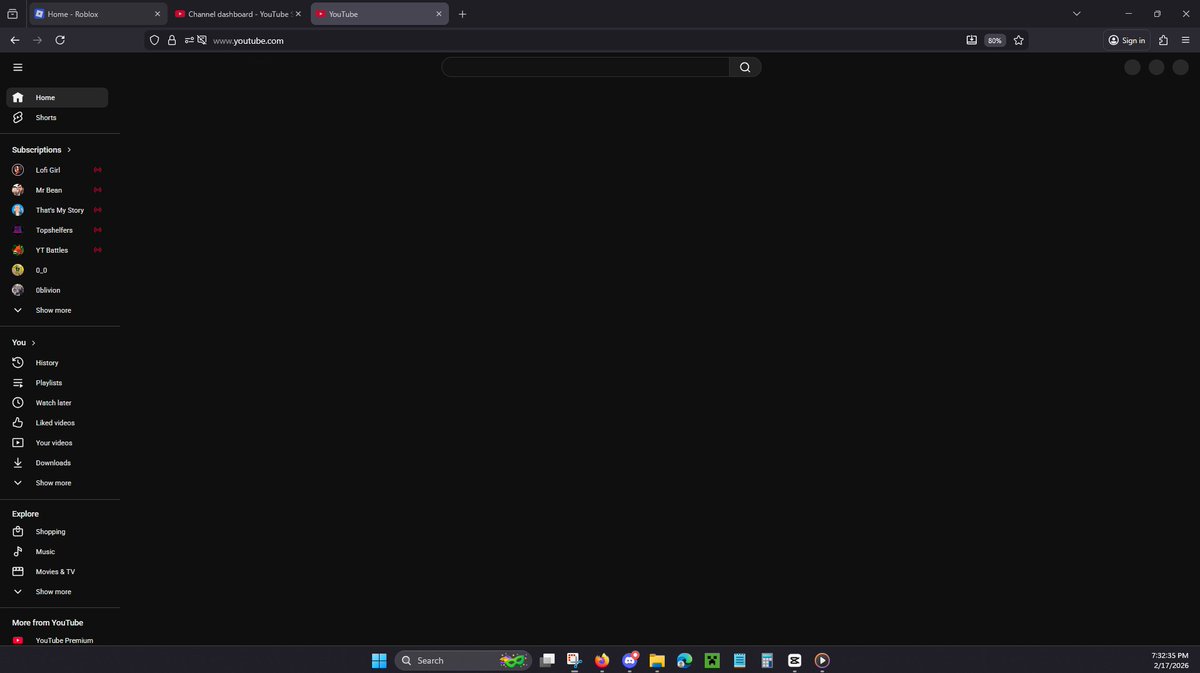Click the Windows taskbar Search box

click(462, 660)
